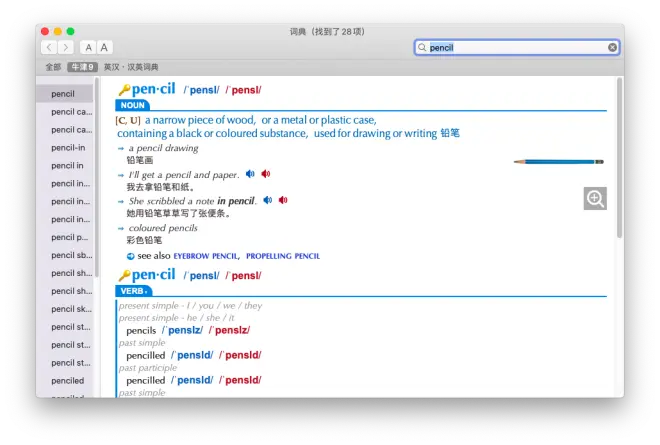Play blue audio for 'I'll get a pencil and paper'
This screenshot has height=445, width=660.
click(x=250, y=174)
